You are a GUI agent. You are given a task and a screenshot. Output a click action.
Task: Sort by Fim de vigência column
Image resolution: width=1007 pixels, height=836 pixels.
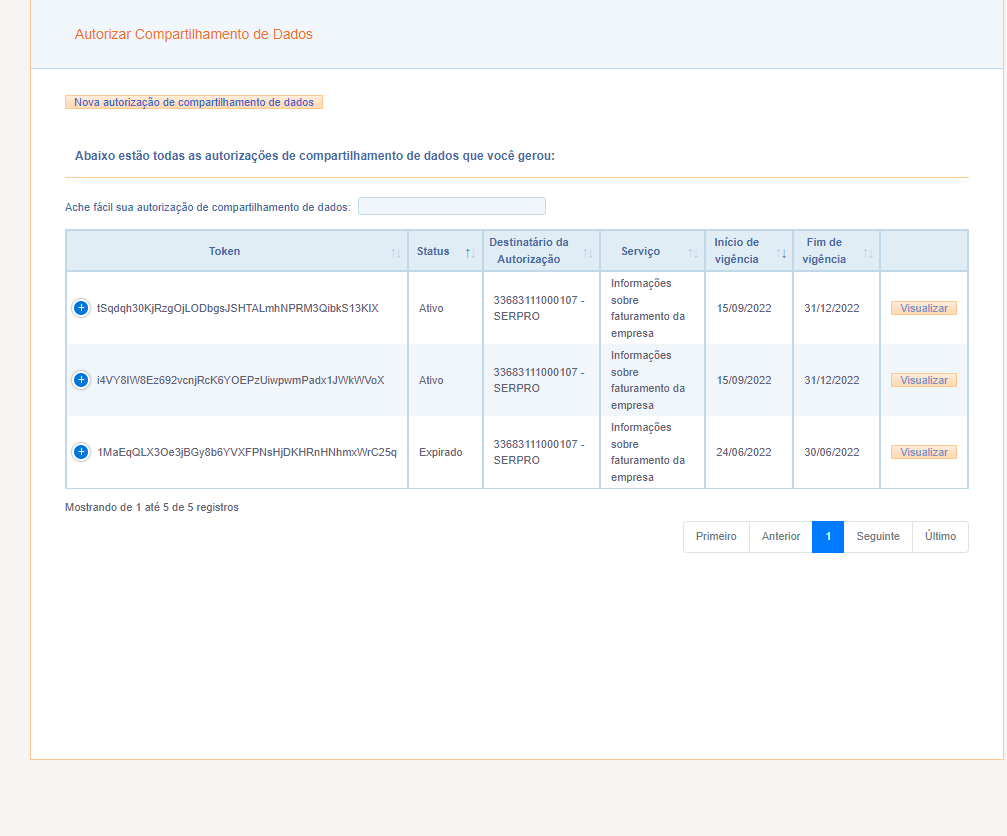[x=868, y=252]
